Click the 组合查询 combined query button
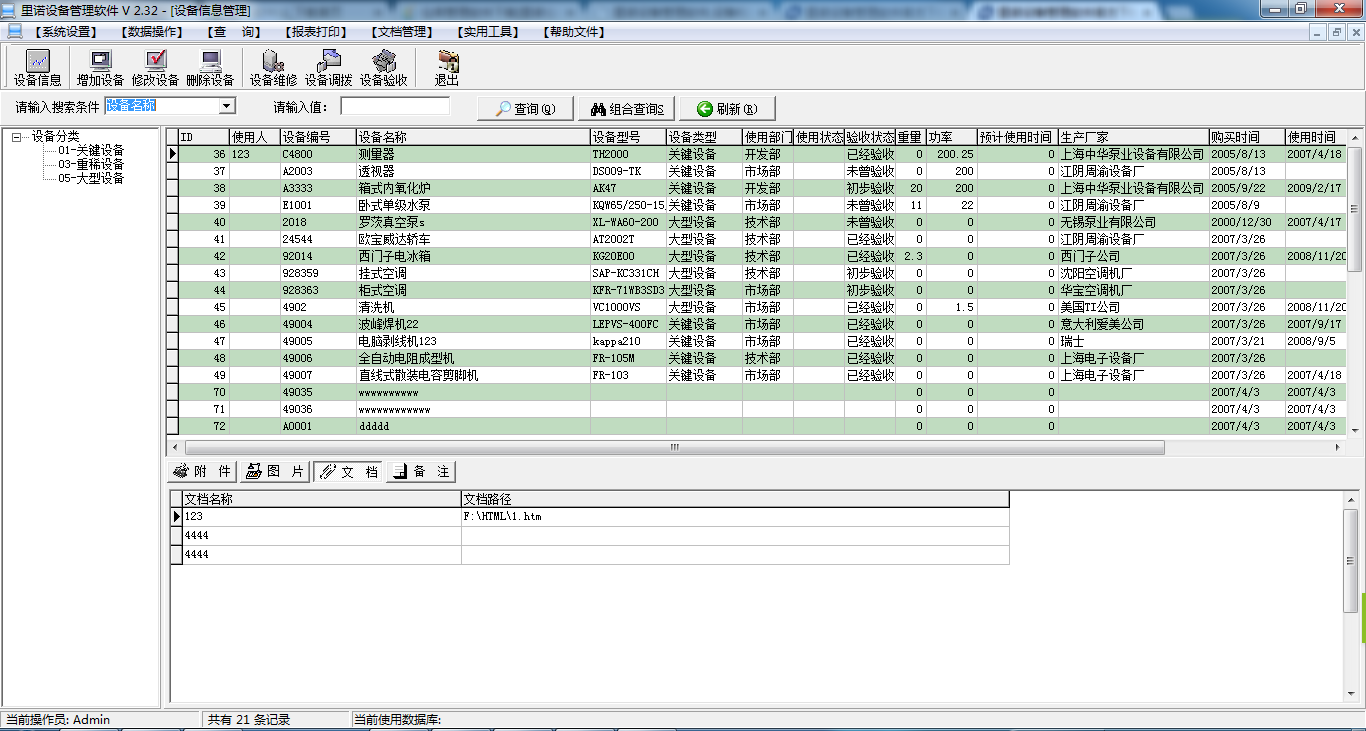1366x731 pixels. coord(627,109)
